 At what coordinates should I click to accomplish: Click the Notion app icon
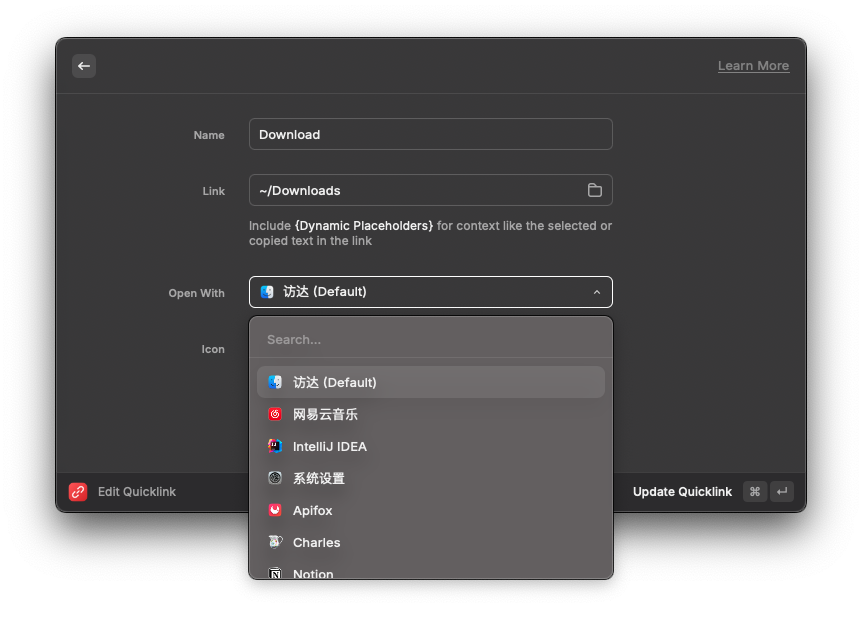(x=275, y=573)
